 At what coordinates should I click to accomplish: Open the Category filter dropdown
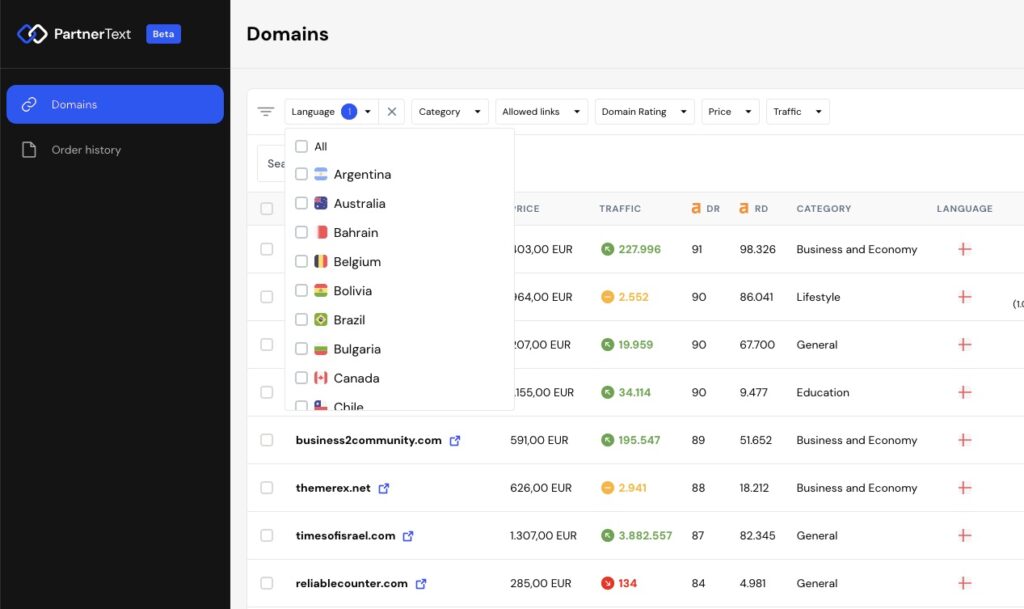coord(450,112)
